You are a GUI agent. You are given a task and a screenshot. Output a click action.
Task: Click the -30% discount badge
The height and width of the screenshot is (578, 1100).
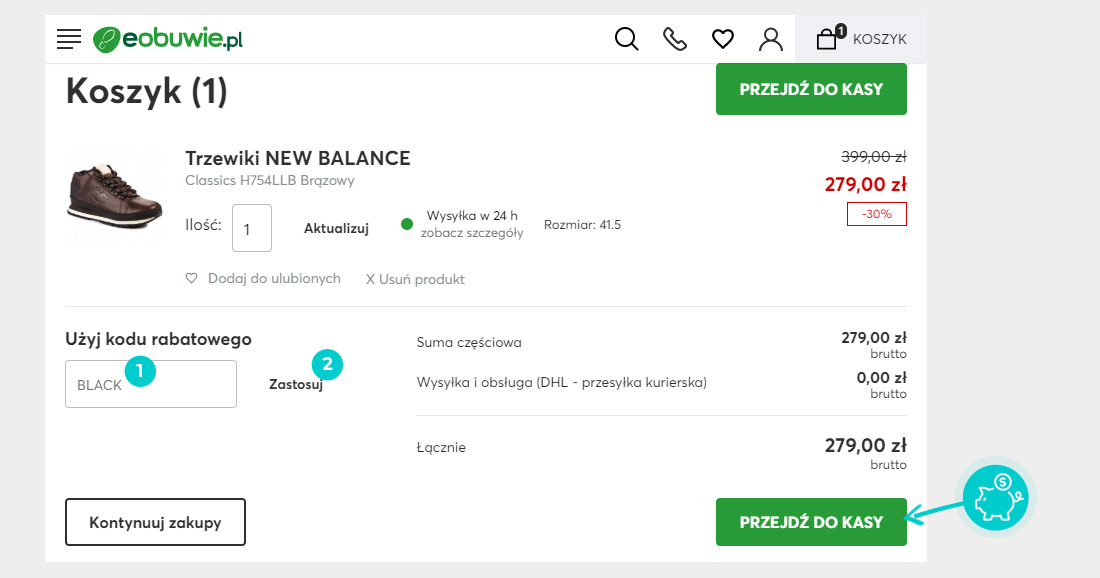[x=877, y=214]
